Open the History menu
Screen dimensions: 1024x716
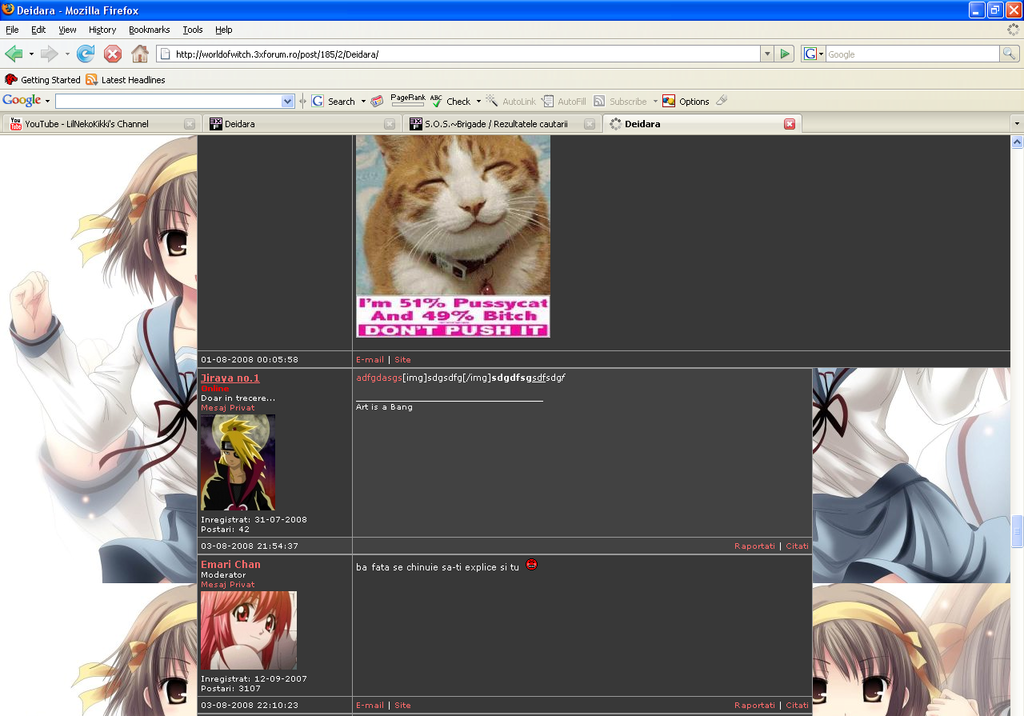coord(102,30)
